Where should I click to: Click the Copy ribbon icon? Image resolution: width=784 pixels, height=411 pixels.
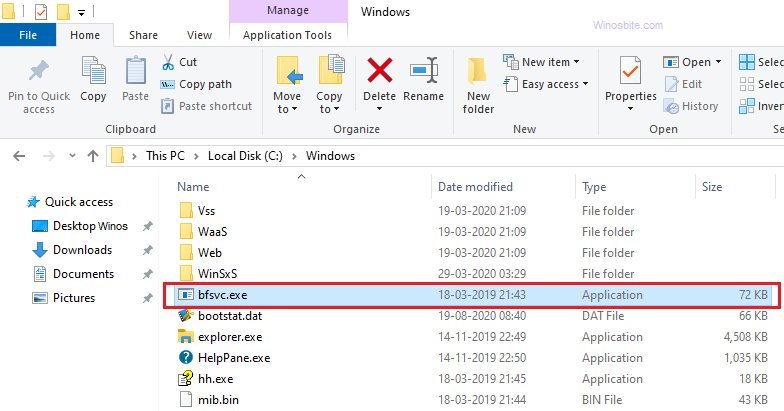[94, 71]
